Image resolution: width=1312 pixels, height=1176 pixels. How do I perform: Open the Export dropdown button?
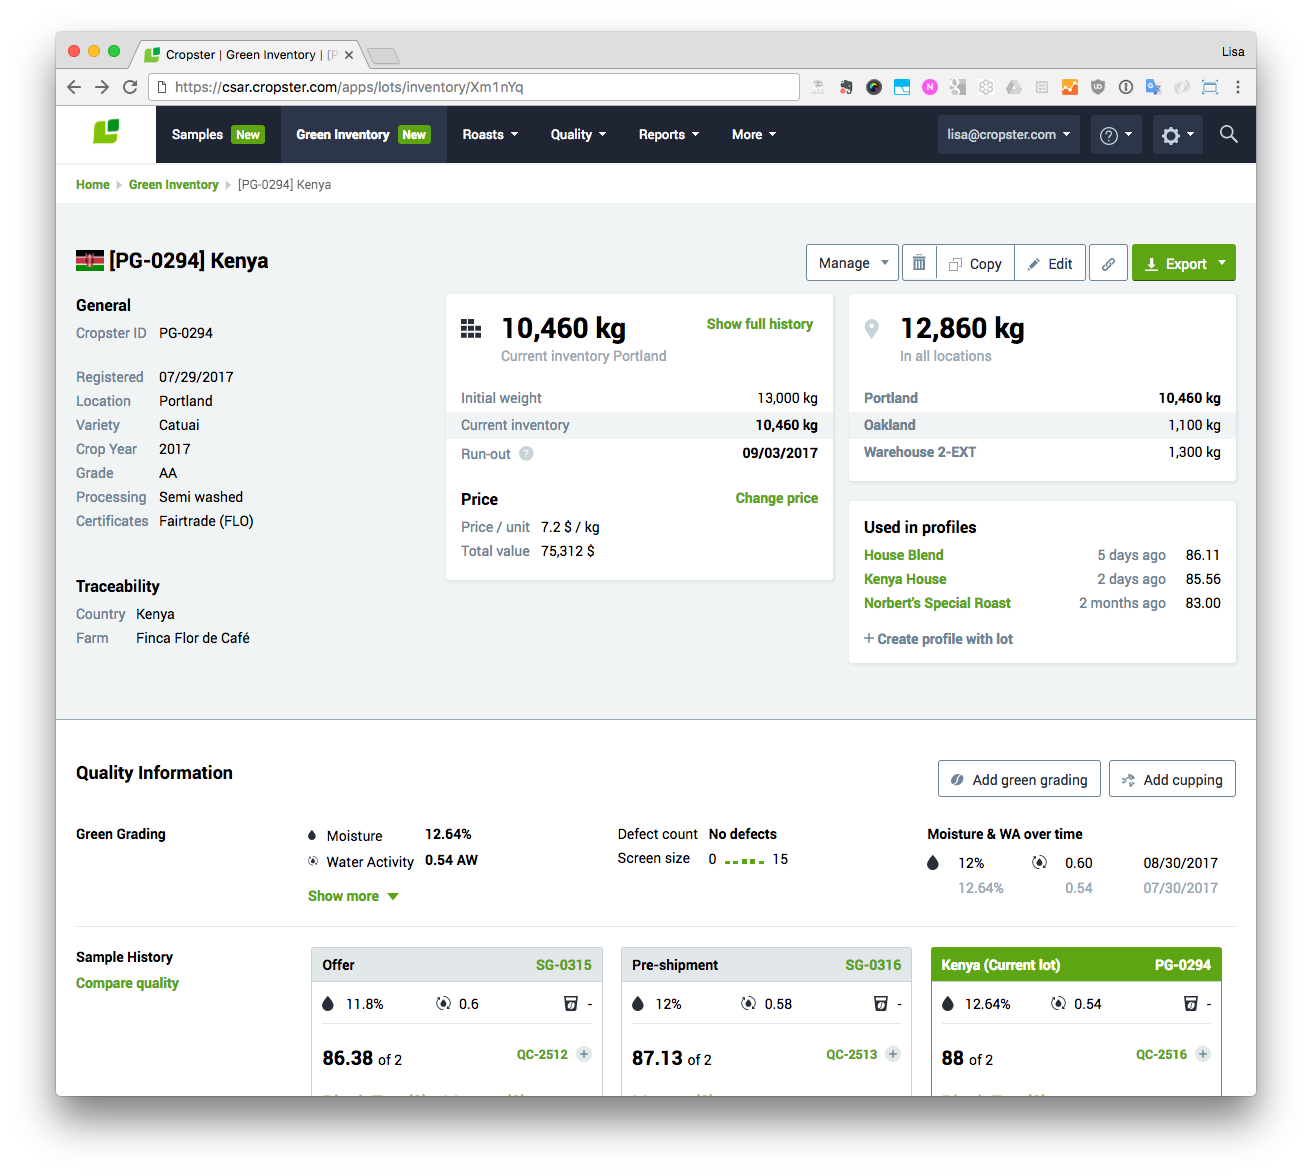click(1184, 264)
